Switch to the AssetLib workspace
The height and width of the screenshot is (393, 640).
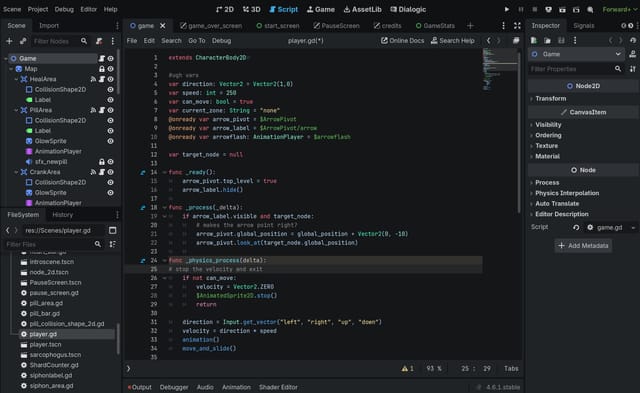pyautogui.click(x=362, y=9)
